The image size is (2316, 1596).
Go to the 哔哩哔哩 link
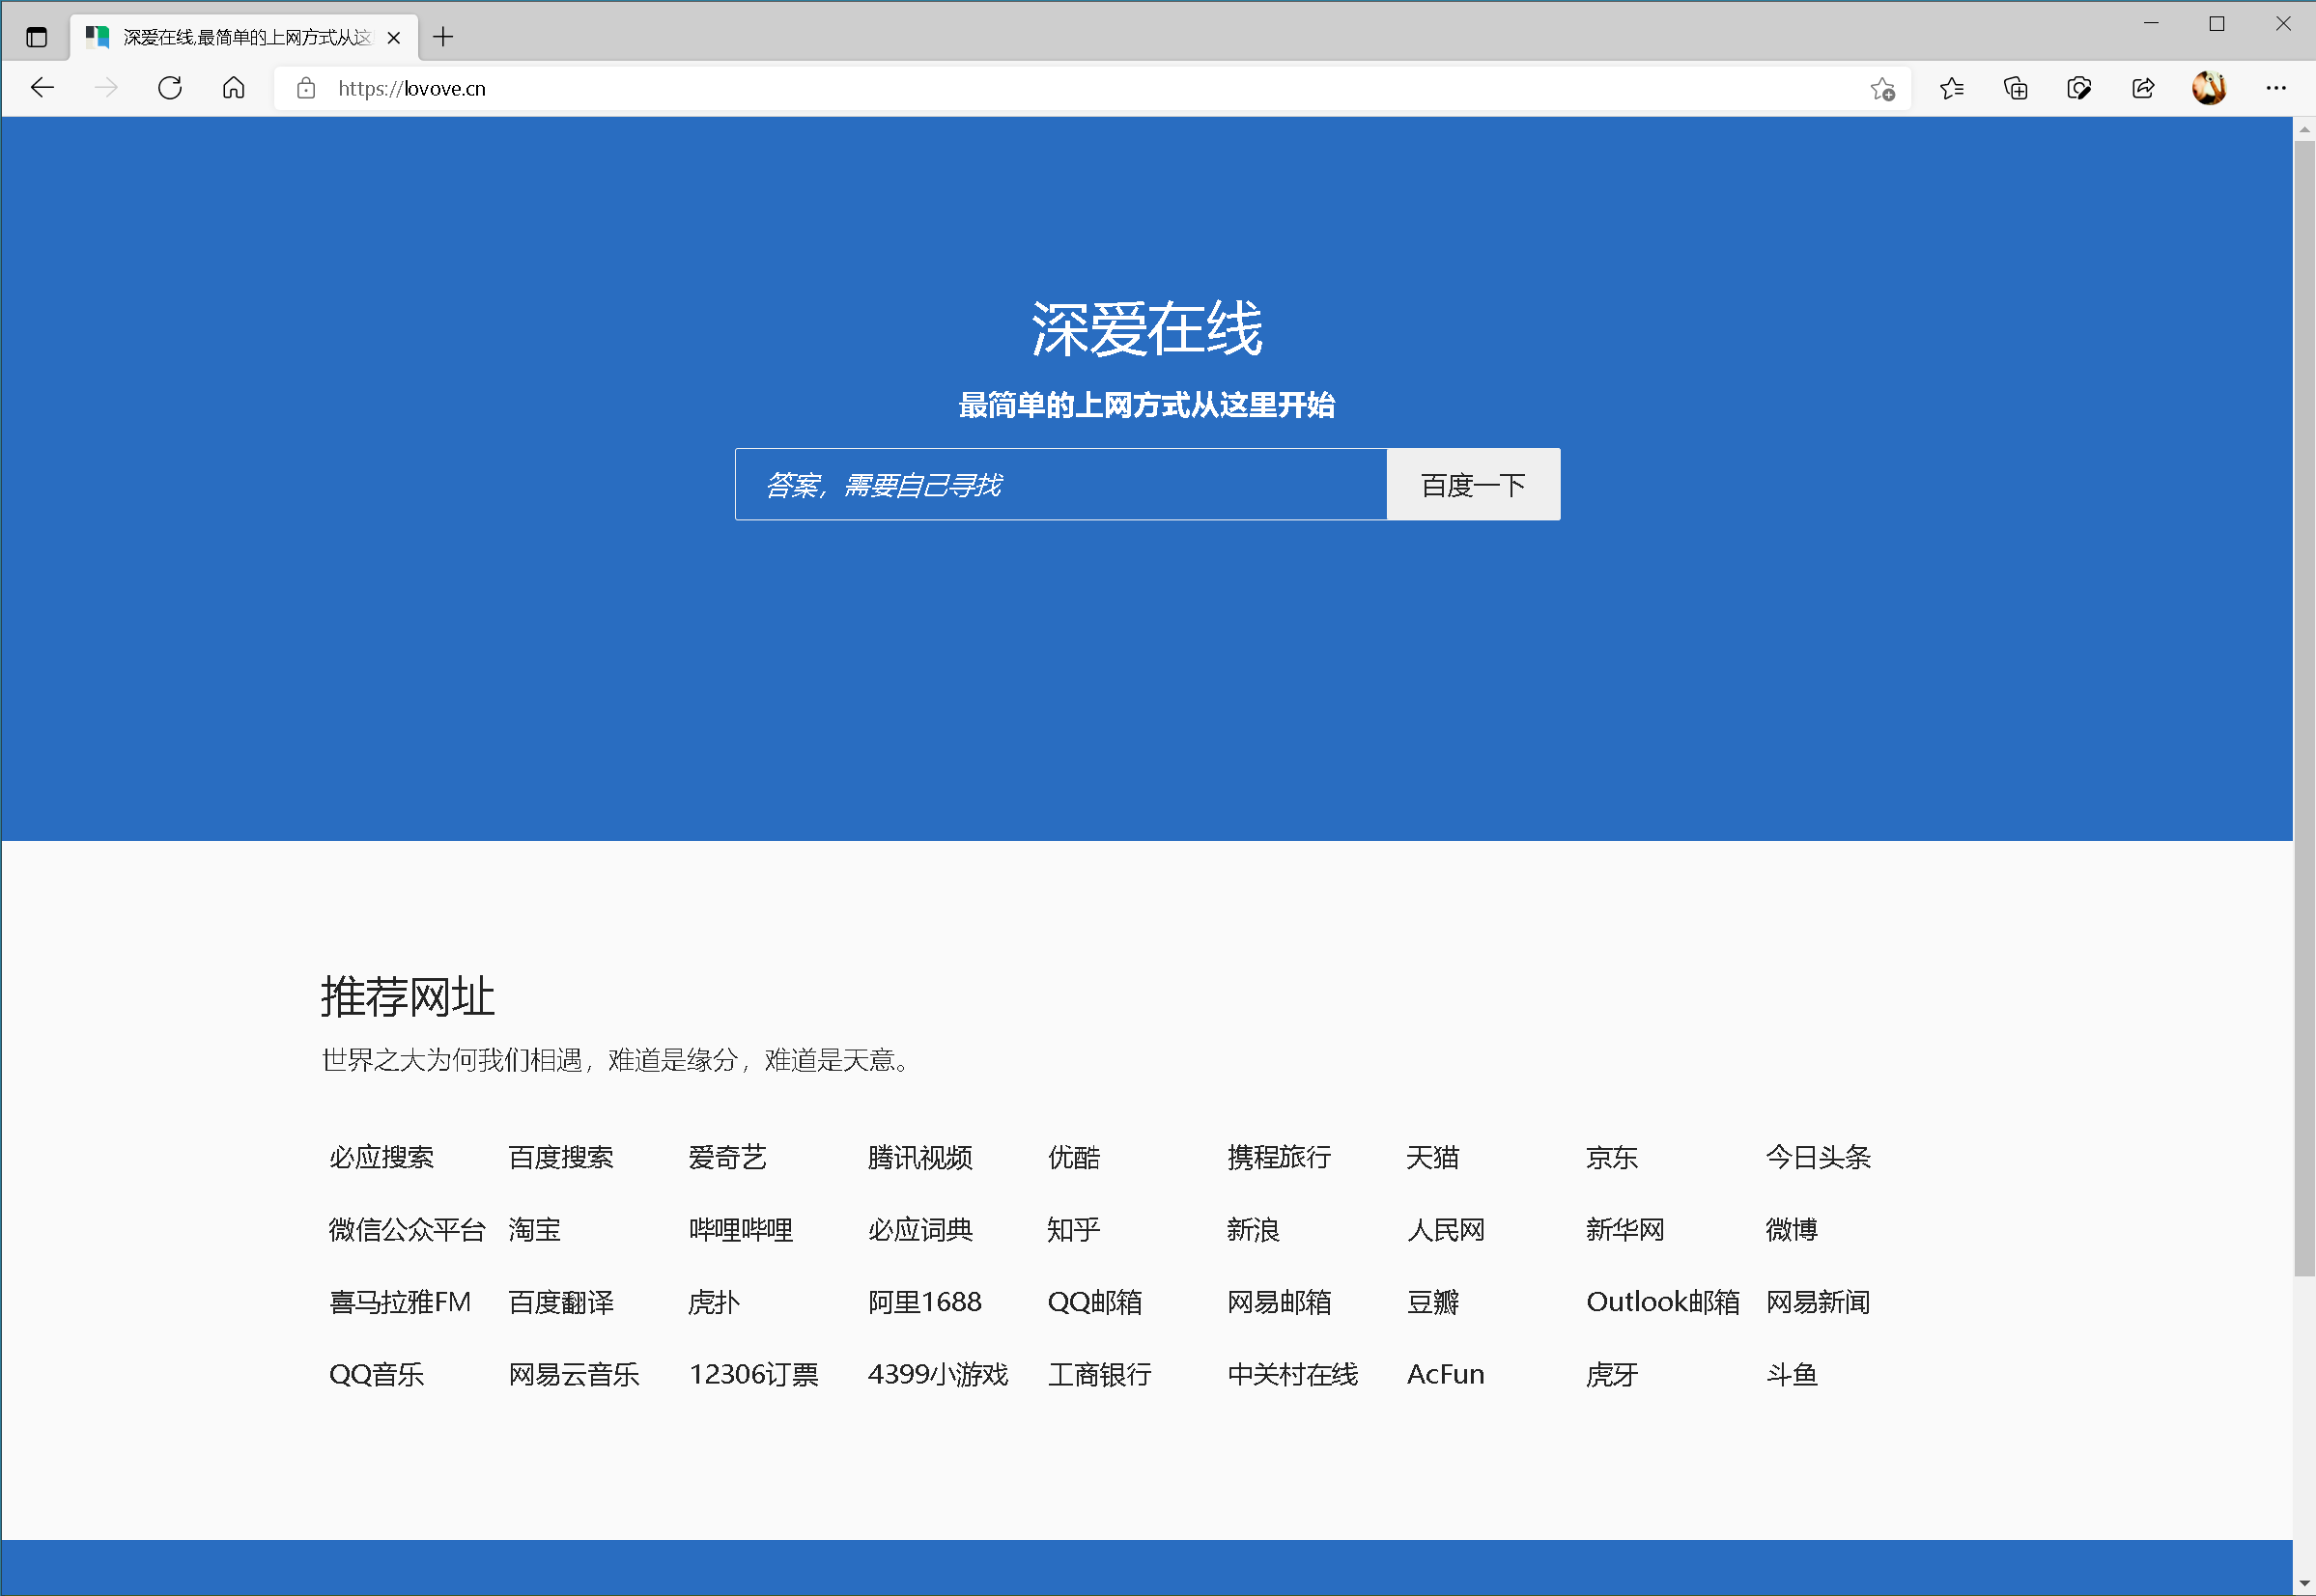740,1229
